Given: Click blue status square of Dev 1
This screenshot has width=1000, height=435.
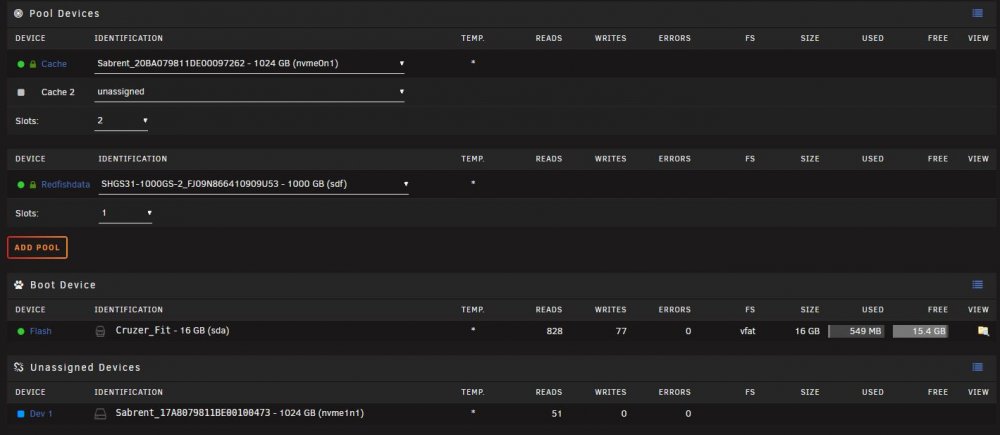Looking at the screenshot, I should coord(21,414).
